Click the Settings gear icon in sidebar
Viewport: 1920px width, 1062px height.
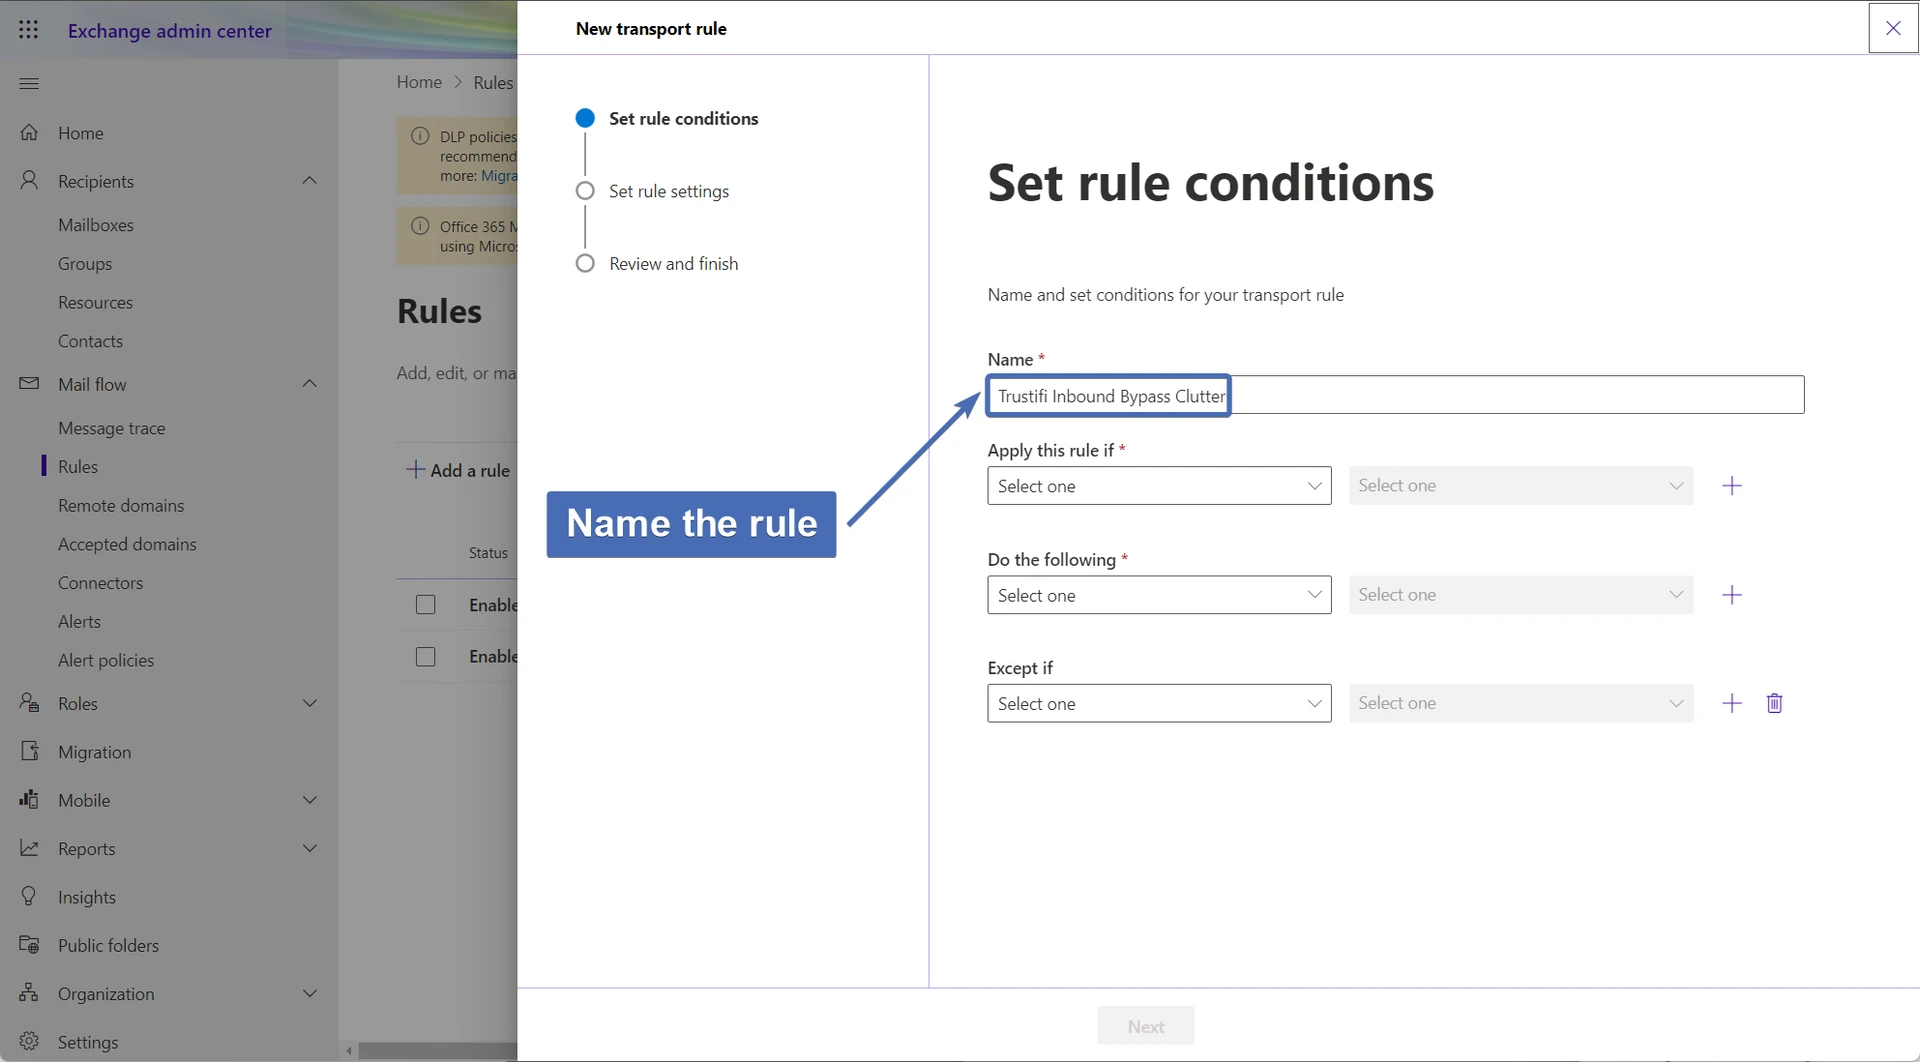29,1041
